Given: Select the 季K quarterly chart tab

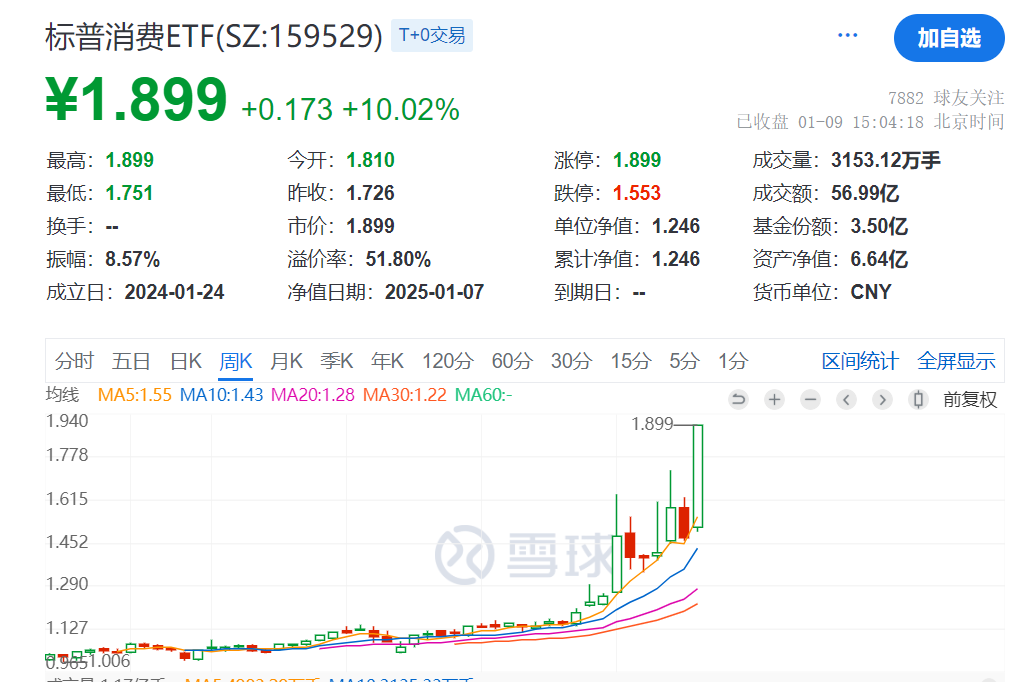Looking at the screenshot, I should coord(337,361).
